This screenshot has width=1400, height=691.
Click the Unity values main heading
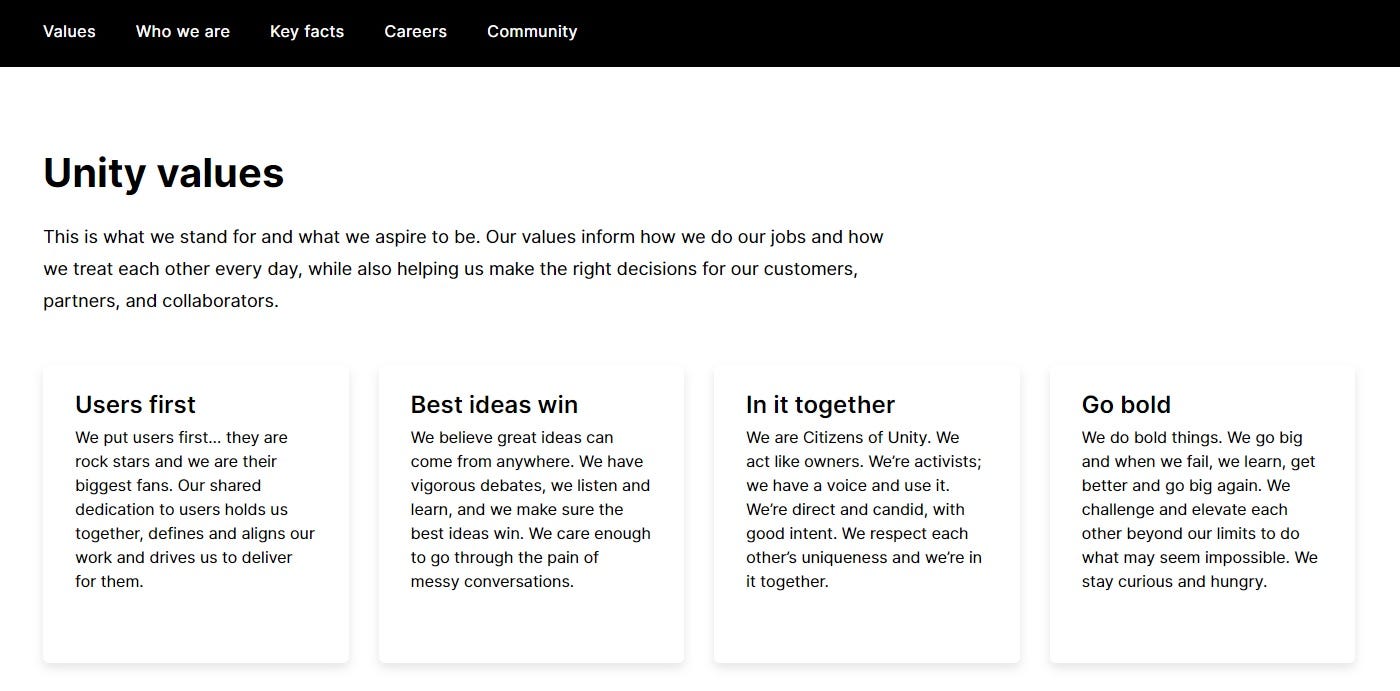(x=164, y=173)
